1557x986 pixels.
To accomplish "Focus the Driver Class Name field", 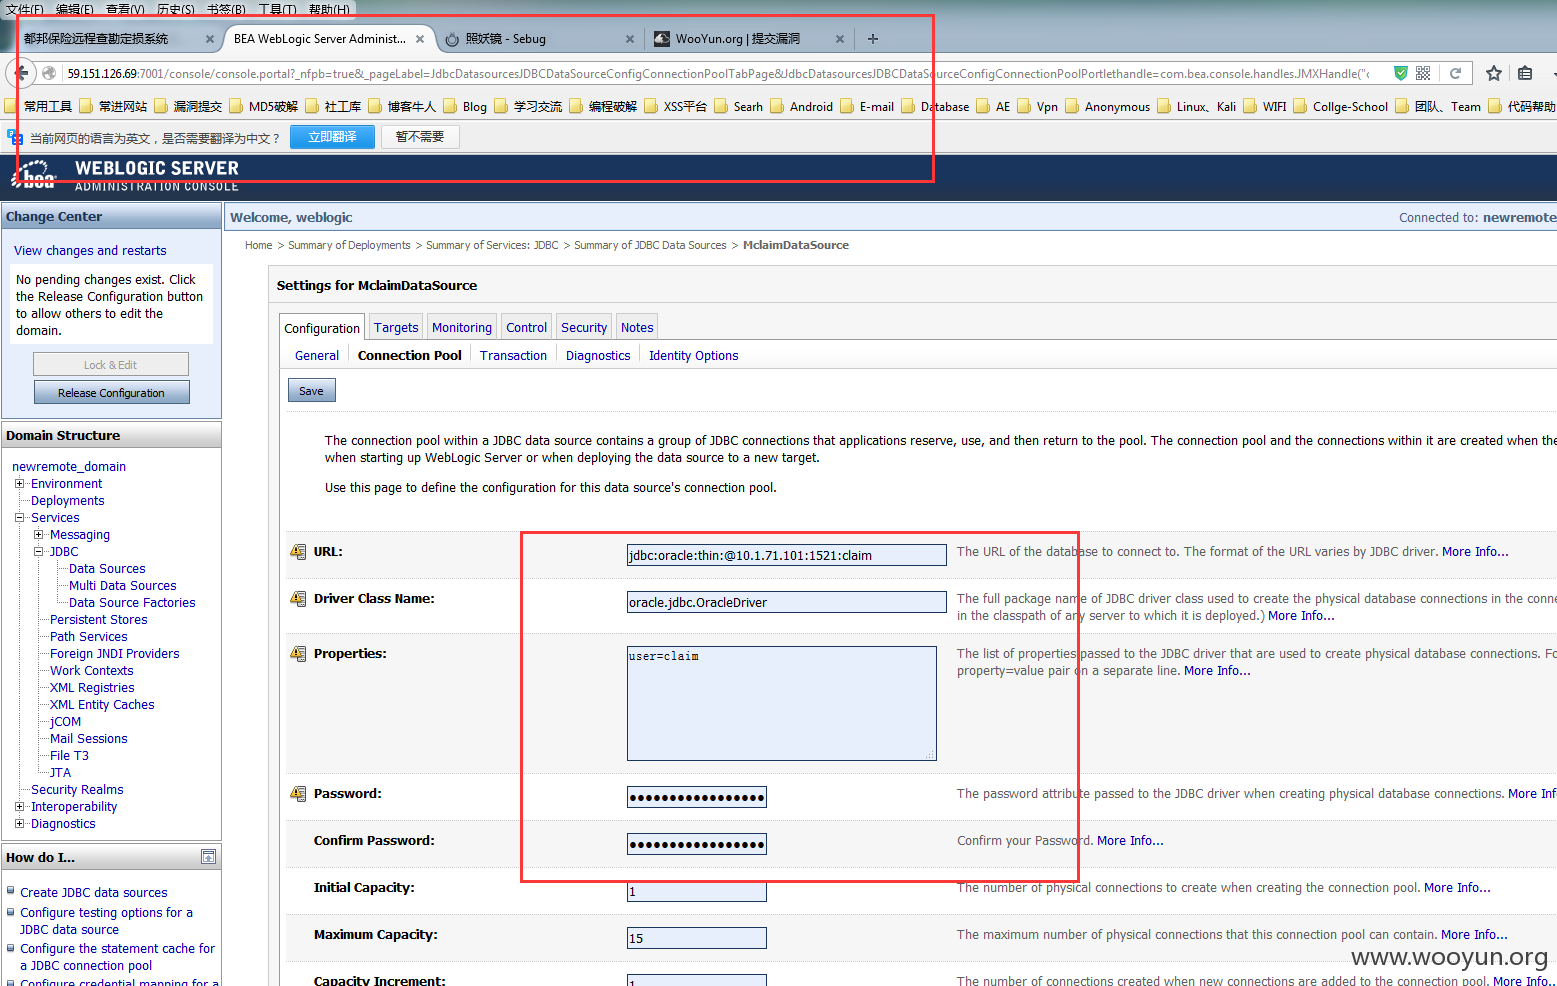I will point(786,602).
